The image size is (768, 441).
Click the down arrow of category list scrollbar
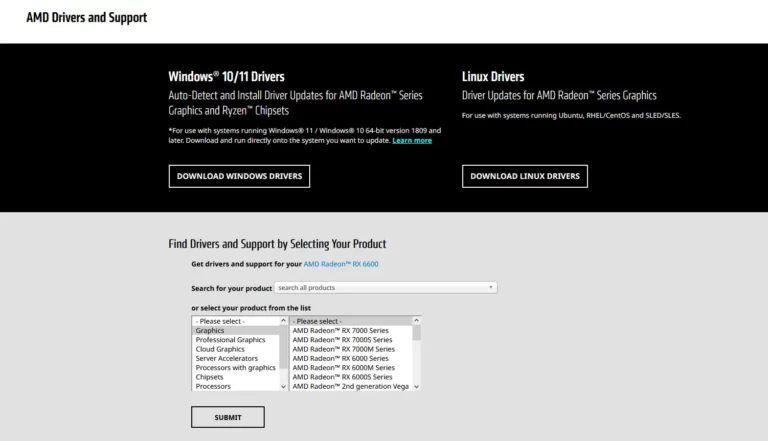[x=283, y=387]
